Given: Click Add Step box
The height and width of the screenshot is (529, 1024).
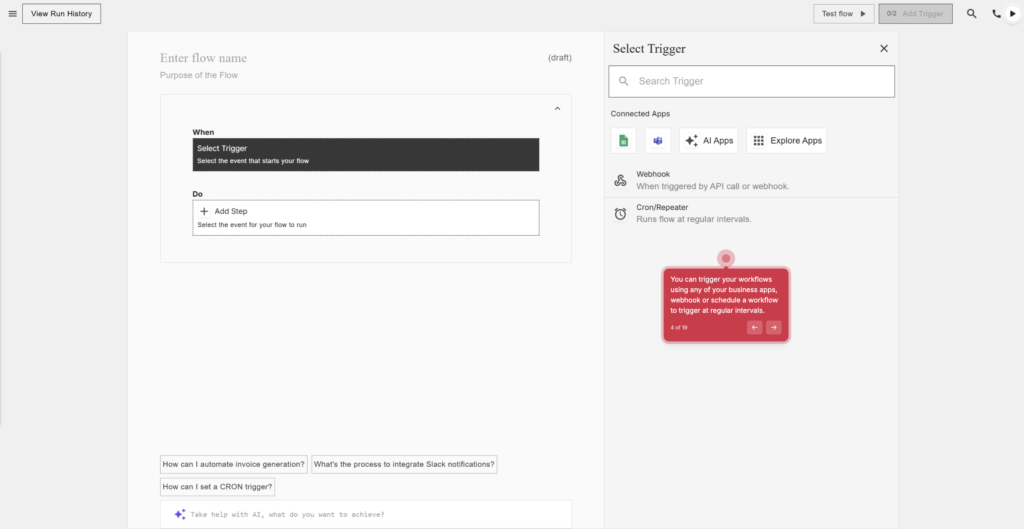Looking at the screenshot, I should coord(366,217).
